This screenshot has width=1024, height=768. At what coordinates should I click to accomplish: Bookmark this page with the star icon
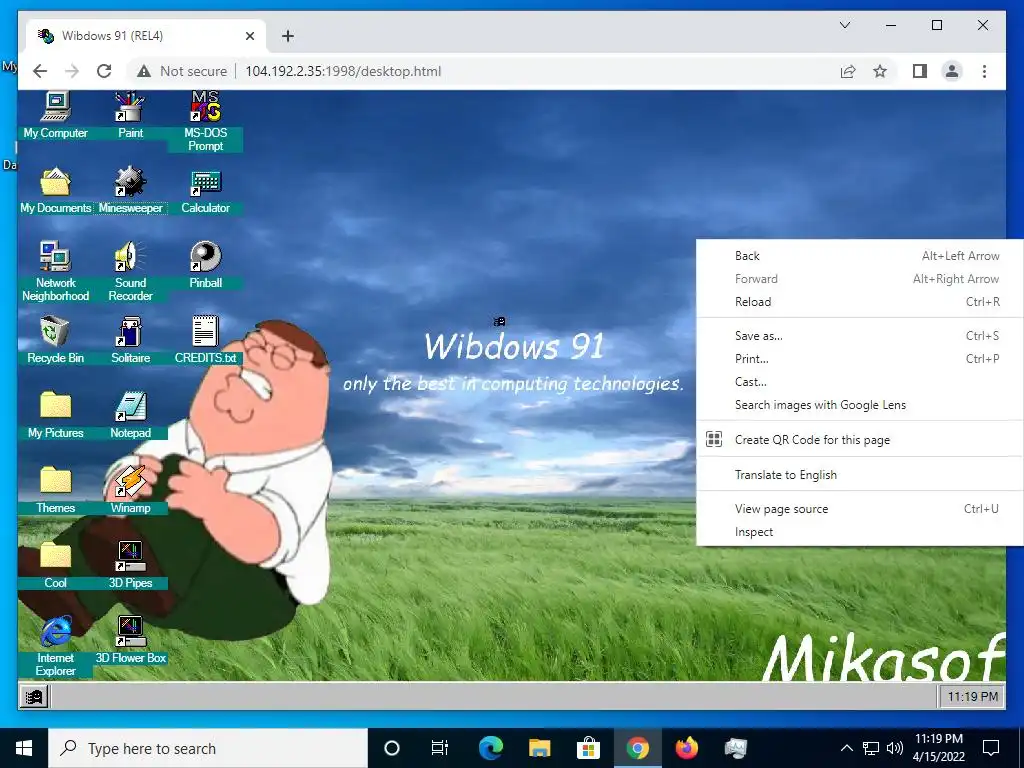point(880,71)
